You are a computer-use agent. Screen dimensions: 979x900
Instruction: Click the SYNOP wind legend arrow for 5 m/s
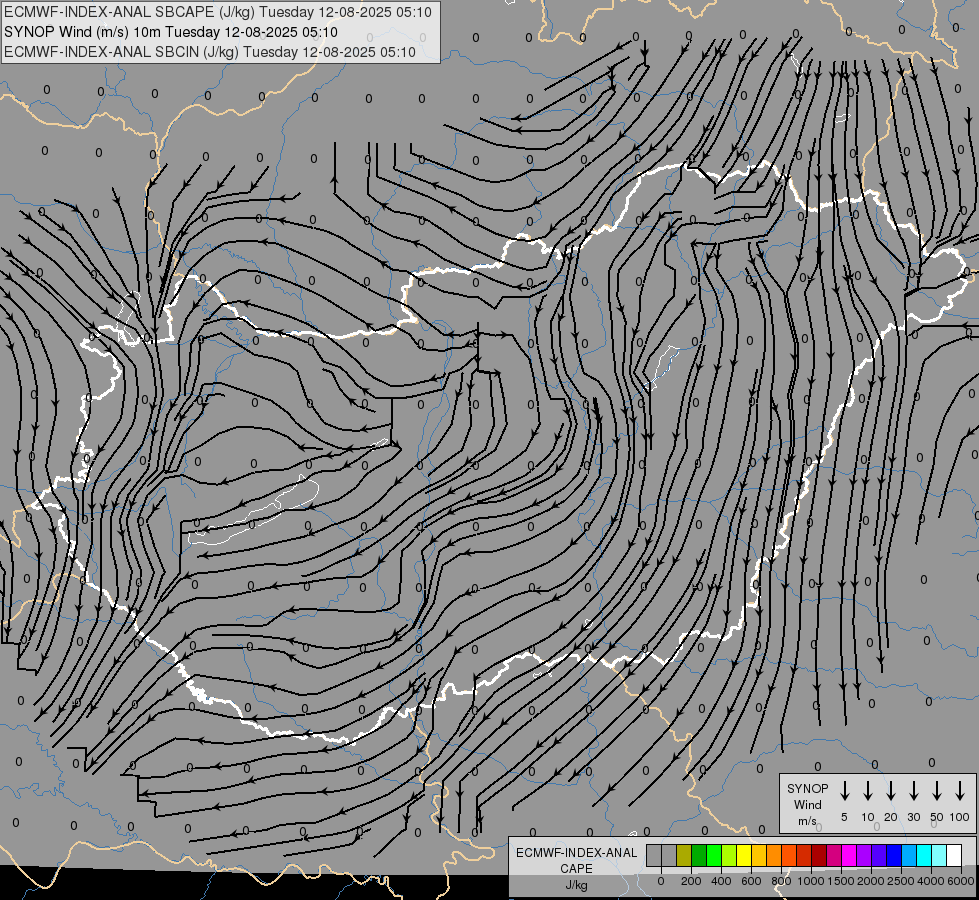pos(844,791)
